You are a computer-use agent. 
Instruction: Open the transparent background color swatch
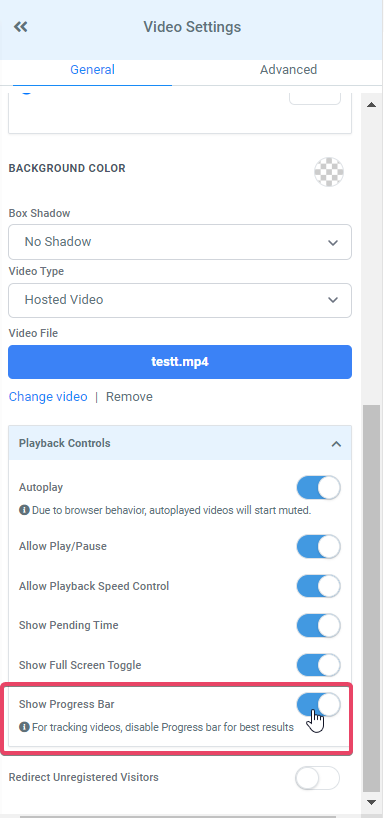click(329, 172)
